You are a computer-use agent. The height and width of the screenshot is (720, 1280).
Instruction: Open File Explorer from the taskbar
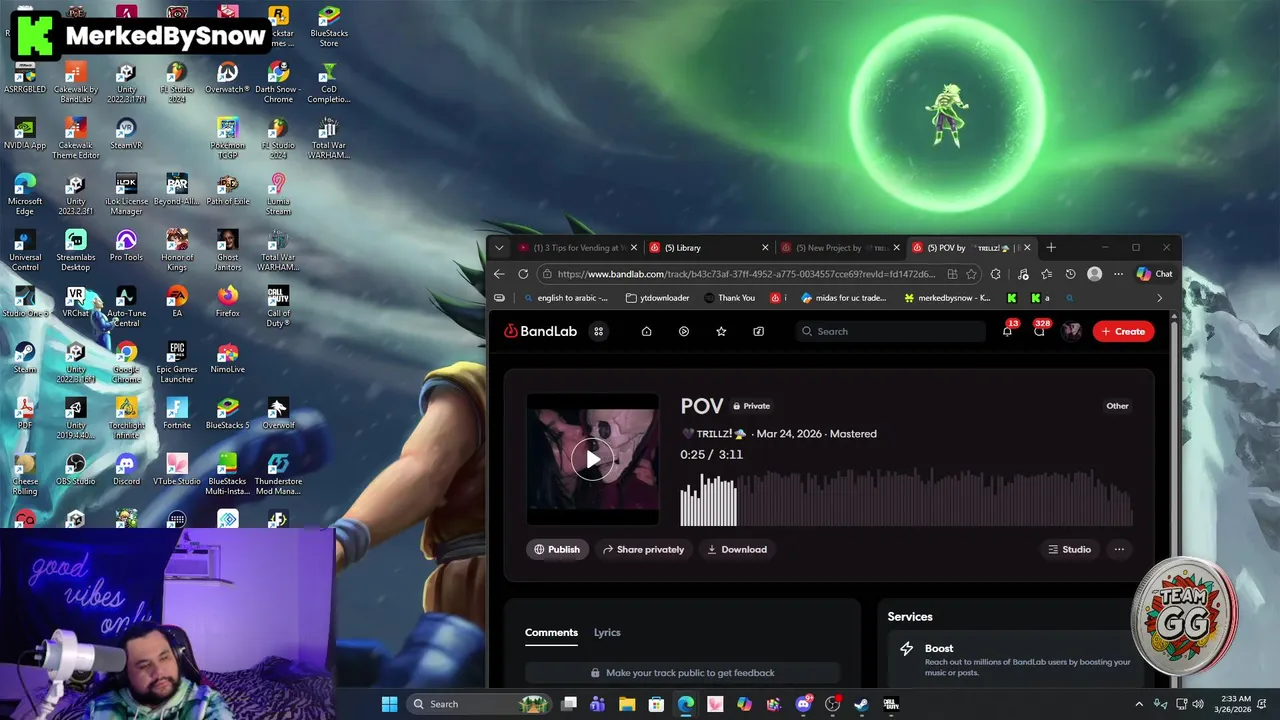[x=627, y=704]
